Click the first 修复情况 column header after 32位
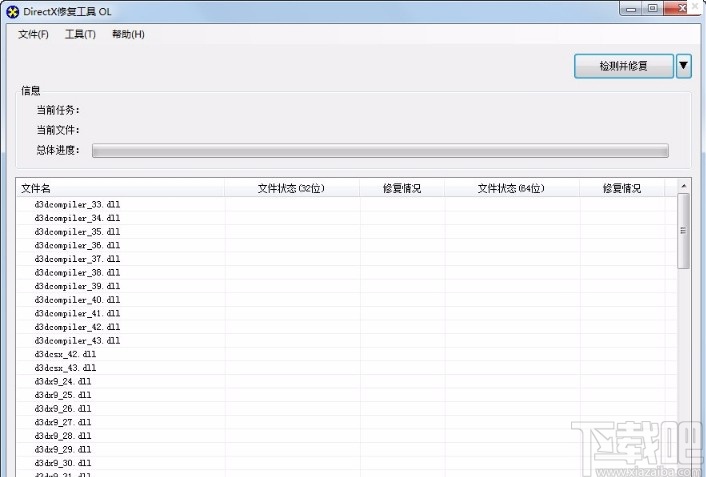706x477 pixels. point(402,188)
